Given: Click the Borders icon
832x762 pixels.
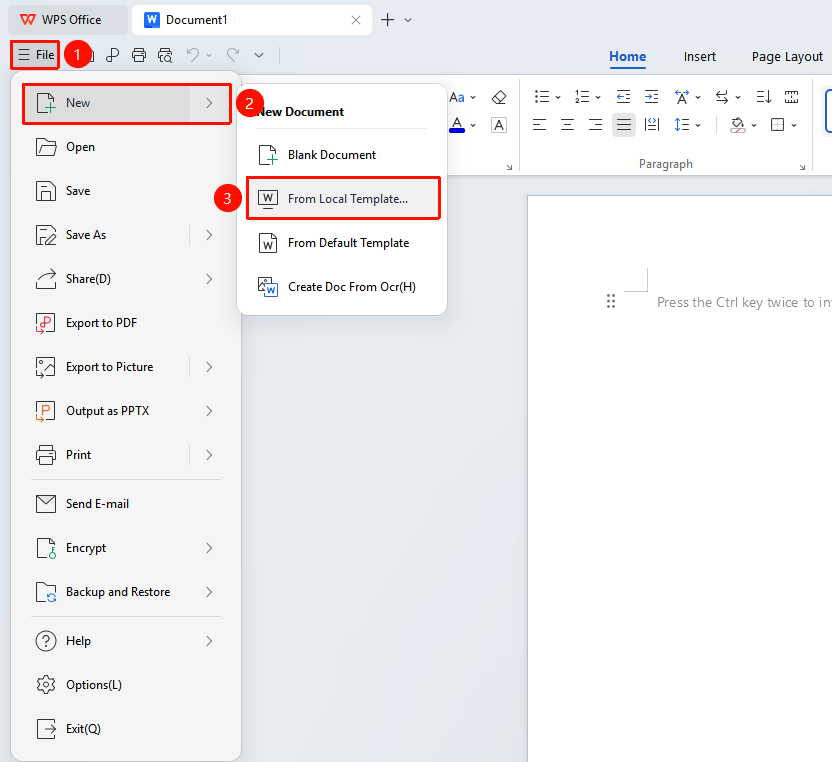Looking at the screenshot, I should coord(777,125).
